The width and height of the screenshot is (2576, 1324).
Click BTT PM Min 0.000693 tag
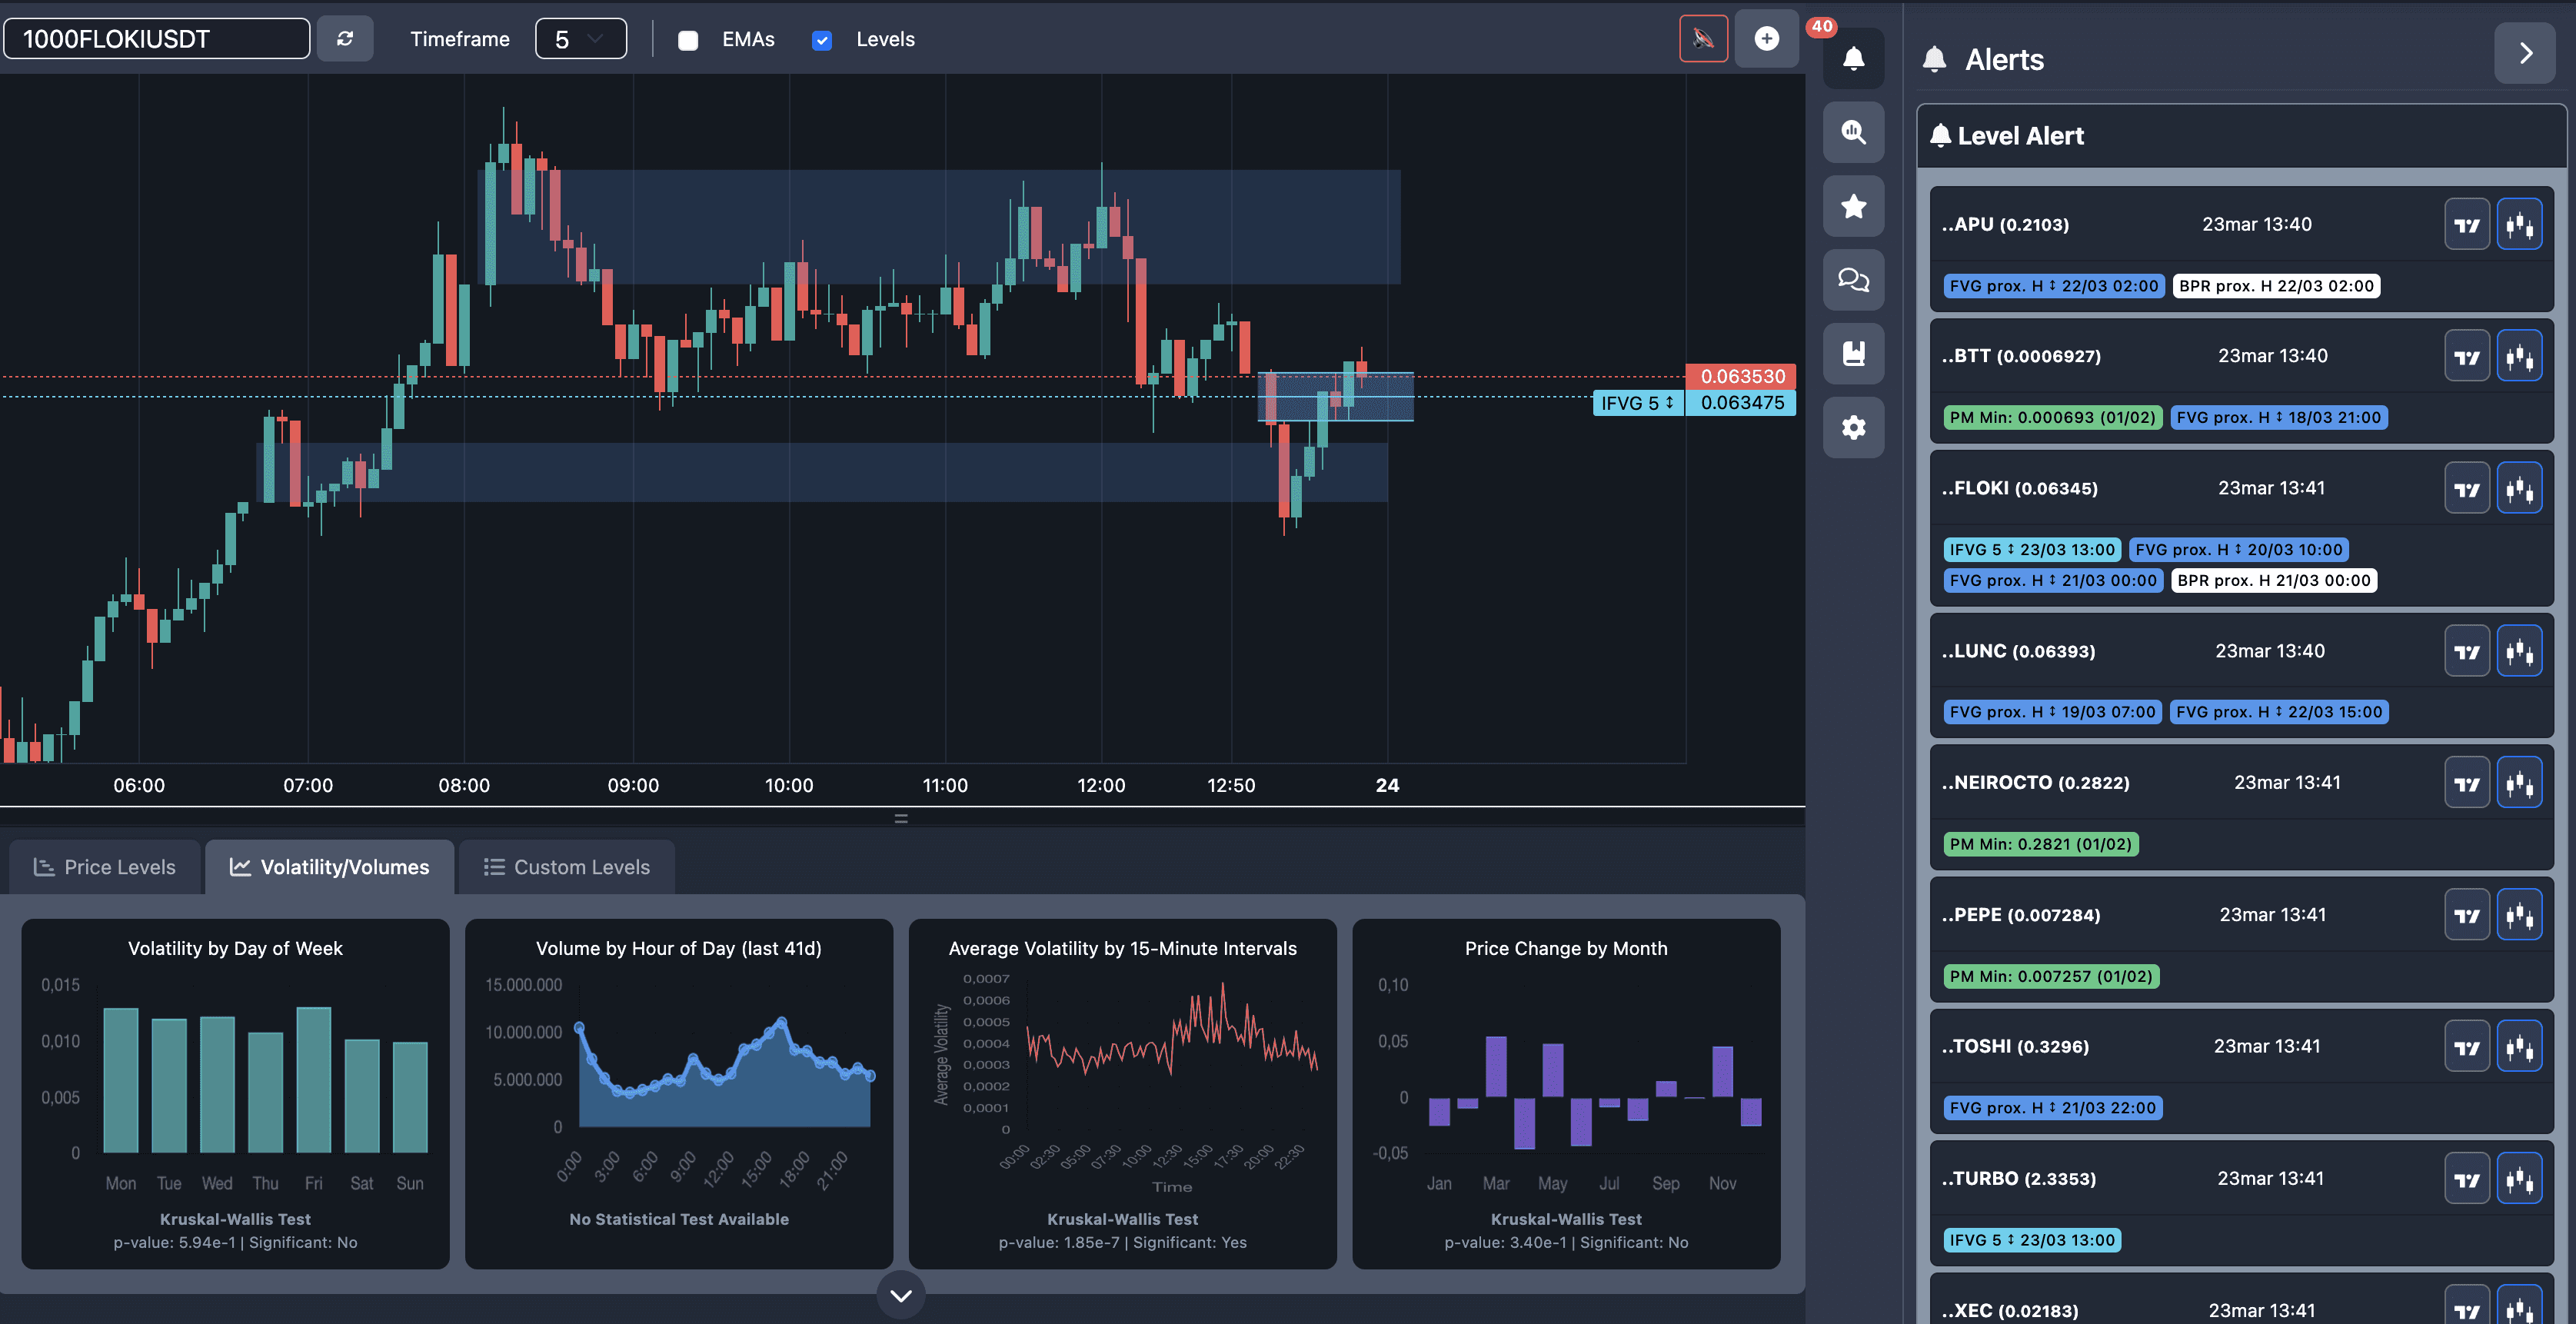coord(2052,418)
